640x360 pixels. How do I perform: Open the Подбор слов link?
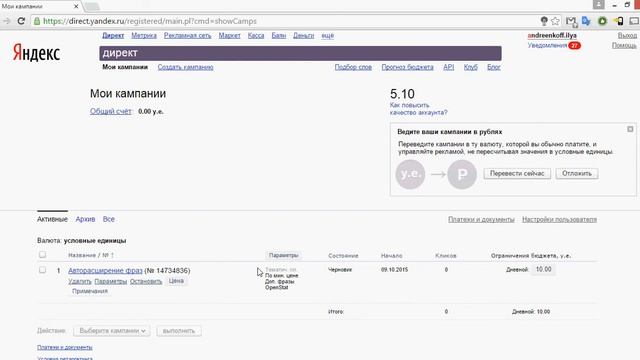353,67
